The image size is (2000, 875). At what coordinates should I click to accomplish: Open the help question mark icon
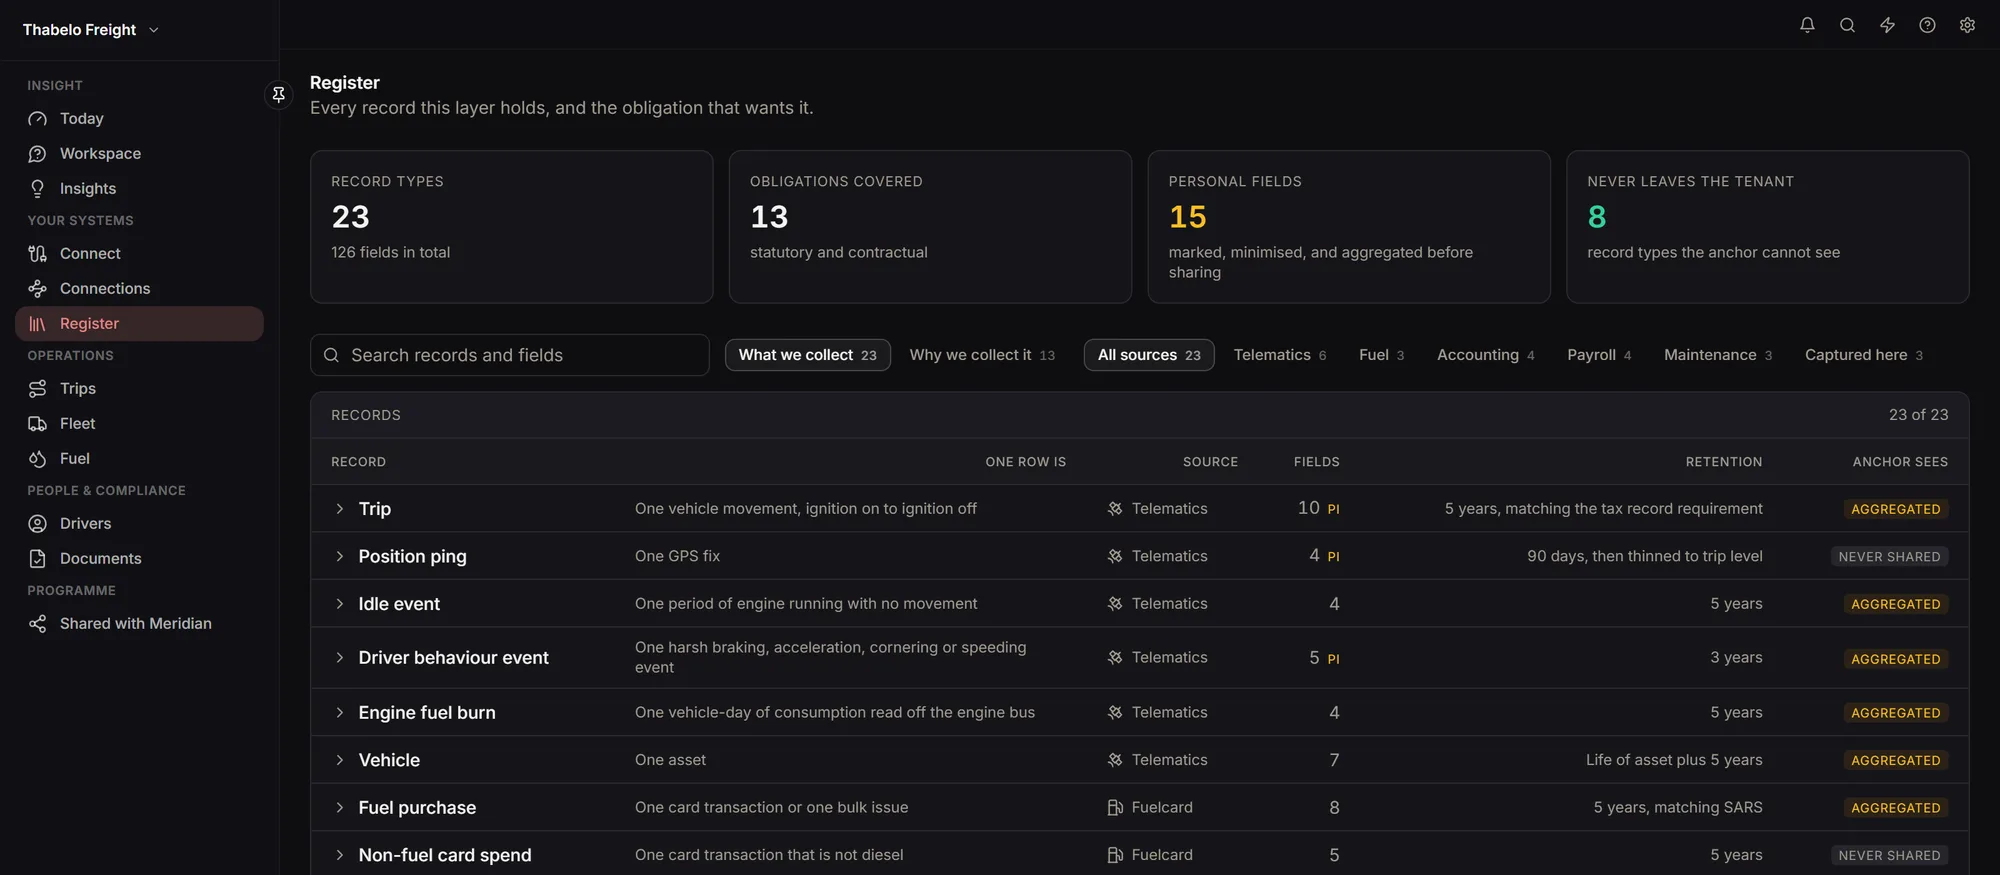tap(1927, 25)
